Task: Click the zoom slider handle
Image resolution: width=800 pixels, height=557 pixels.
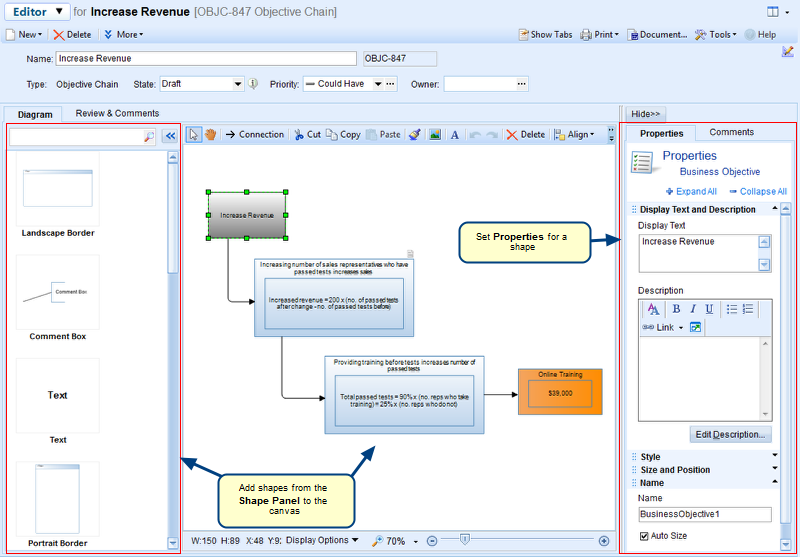Action: 464,541
